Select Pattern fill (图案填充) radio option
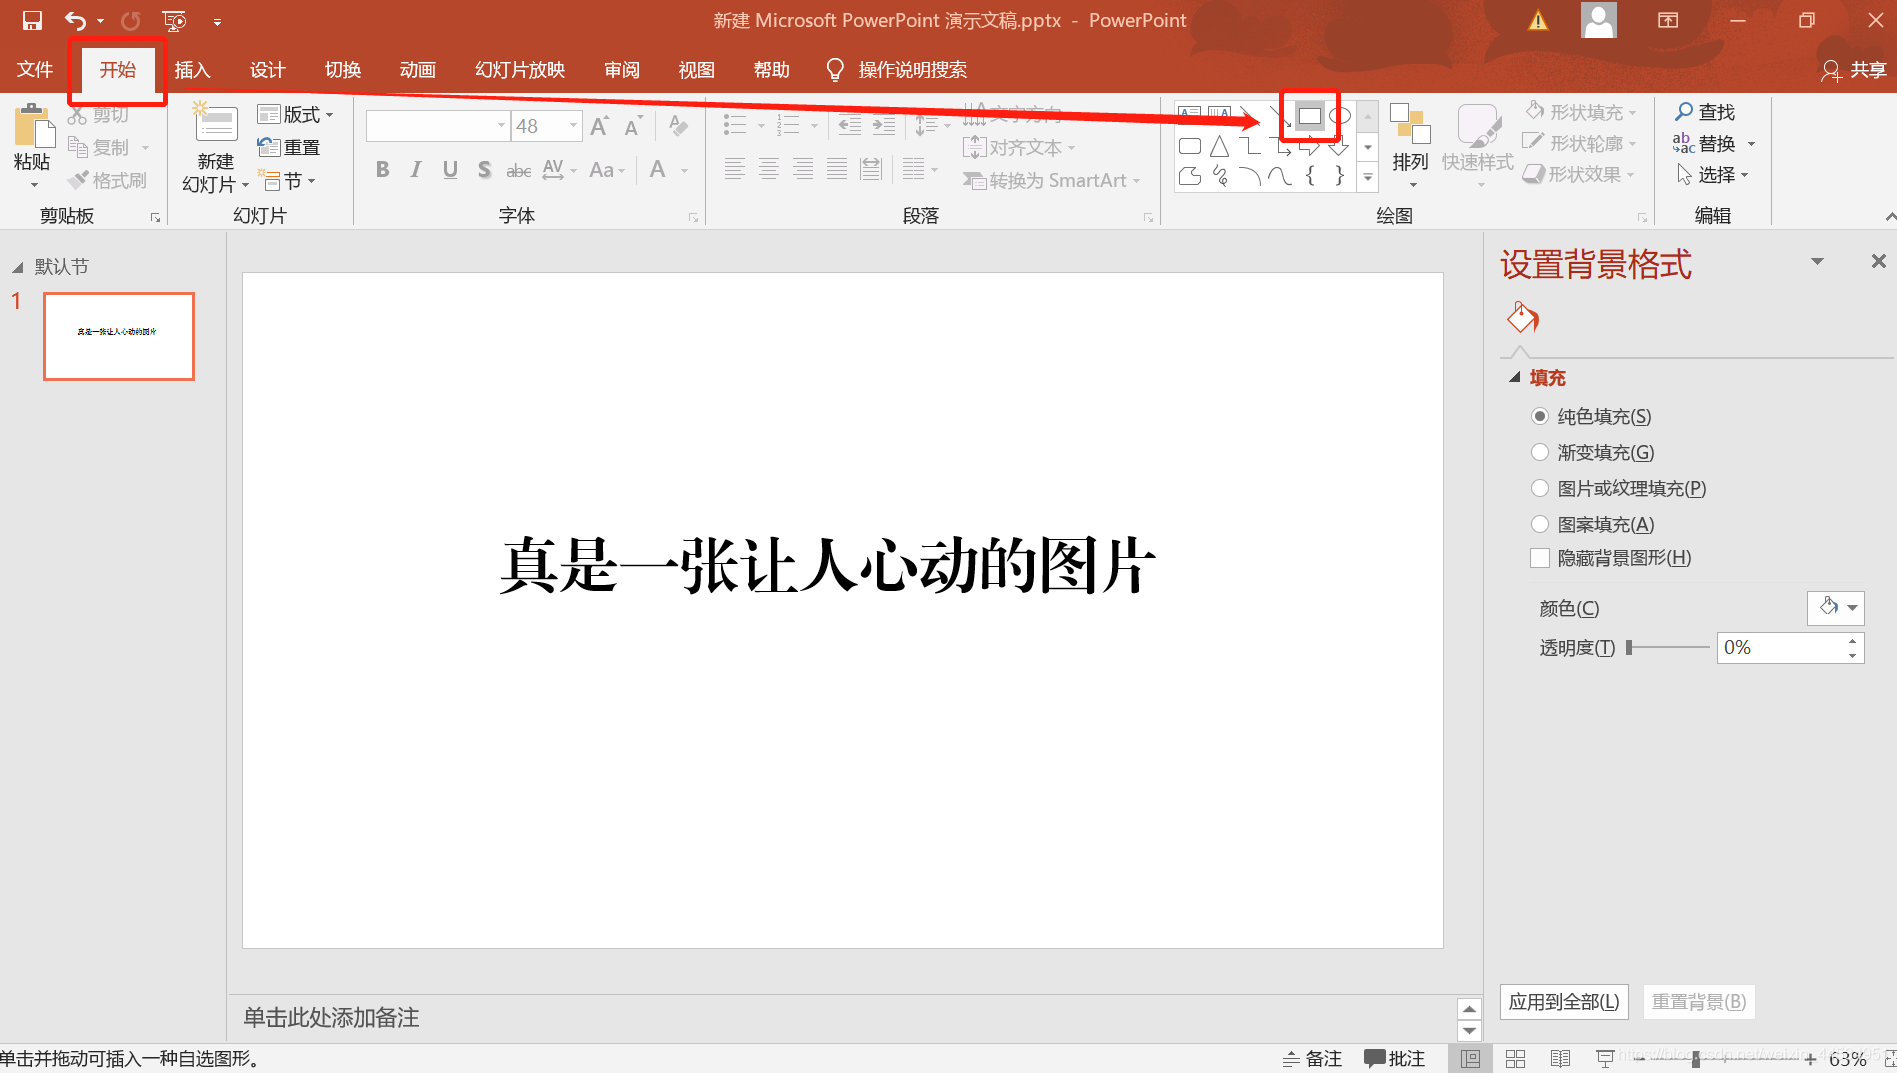This screenshot has width=1897, height=1073. click(x=1540, y=524)
